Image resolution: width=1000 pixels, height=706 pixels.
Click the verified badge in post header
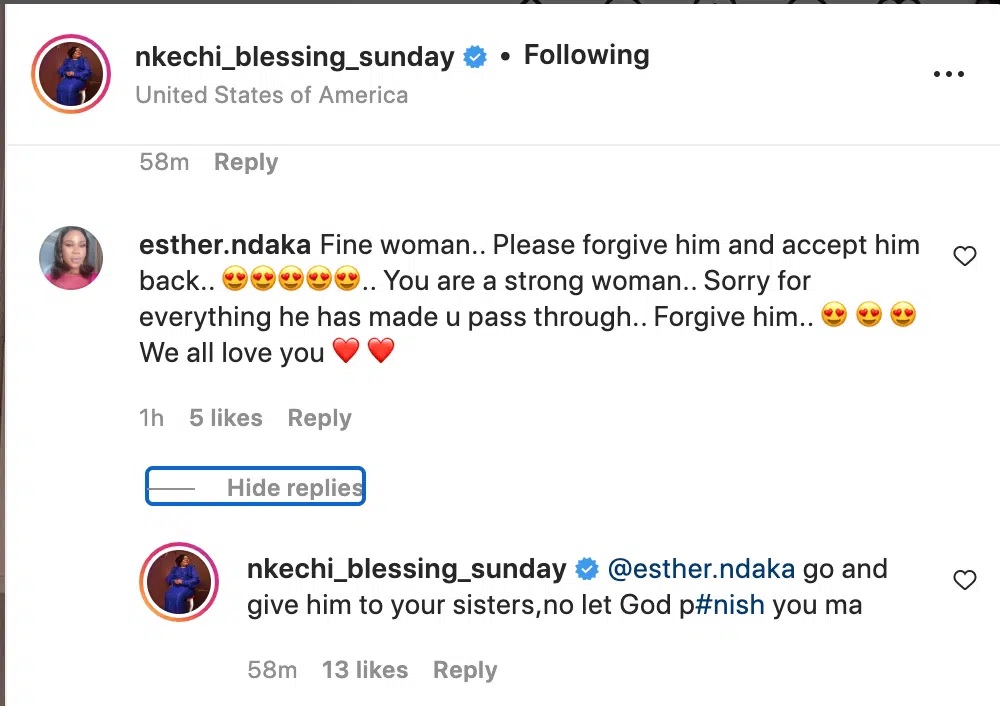point(476,57)
